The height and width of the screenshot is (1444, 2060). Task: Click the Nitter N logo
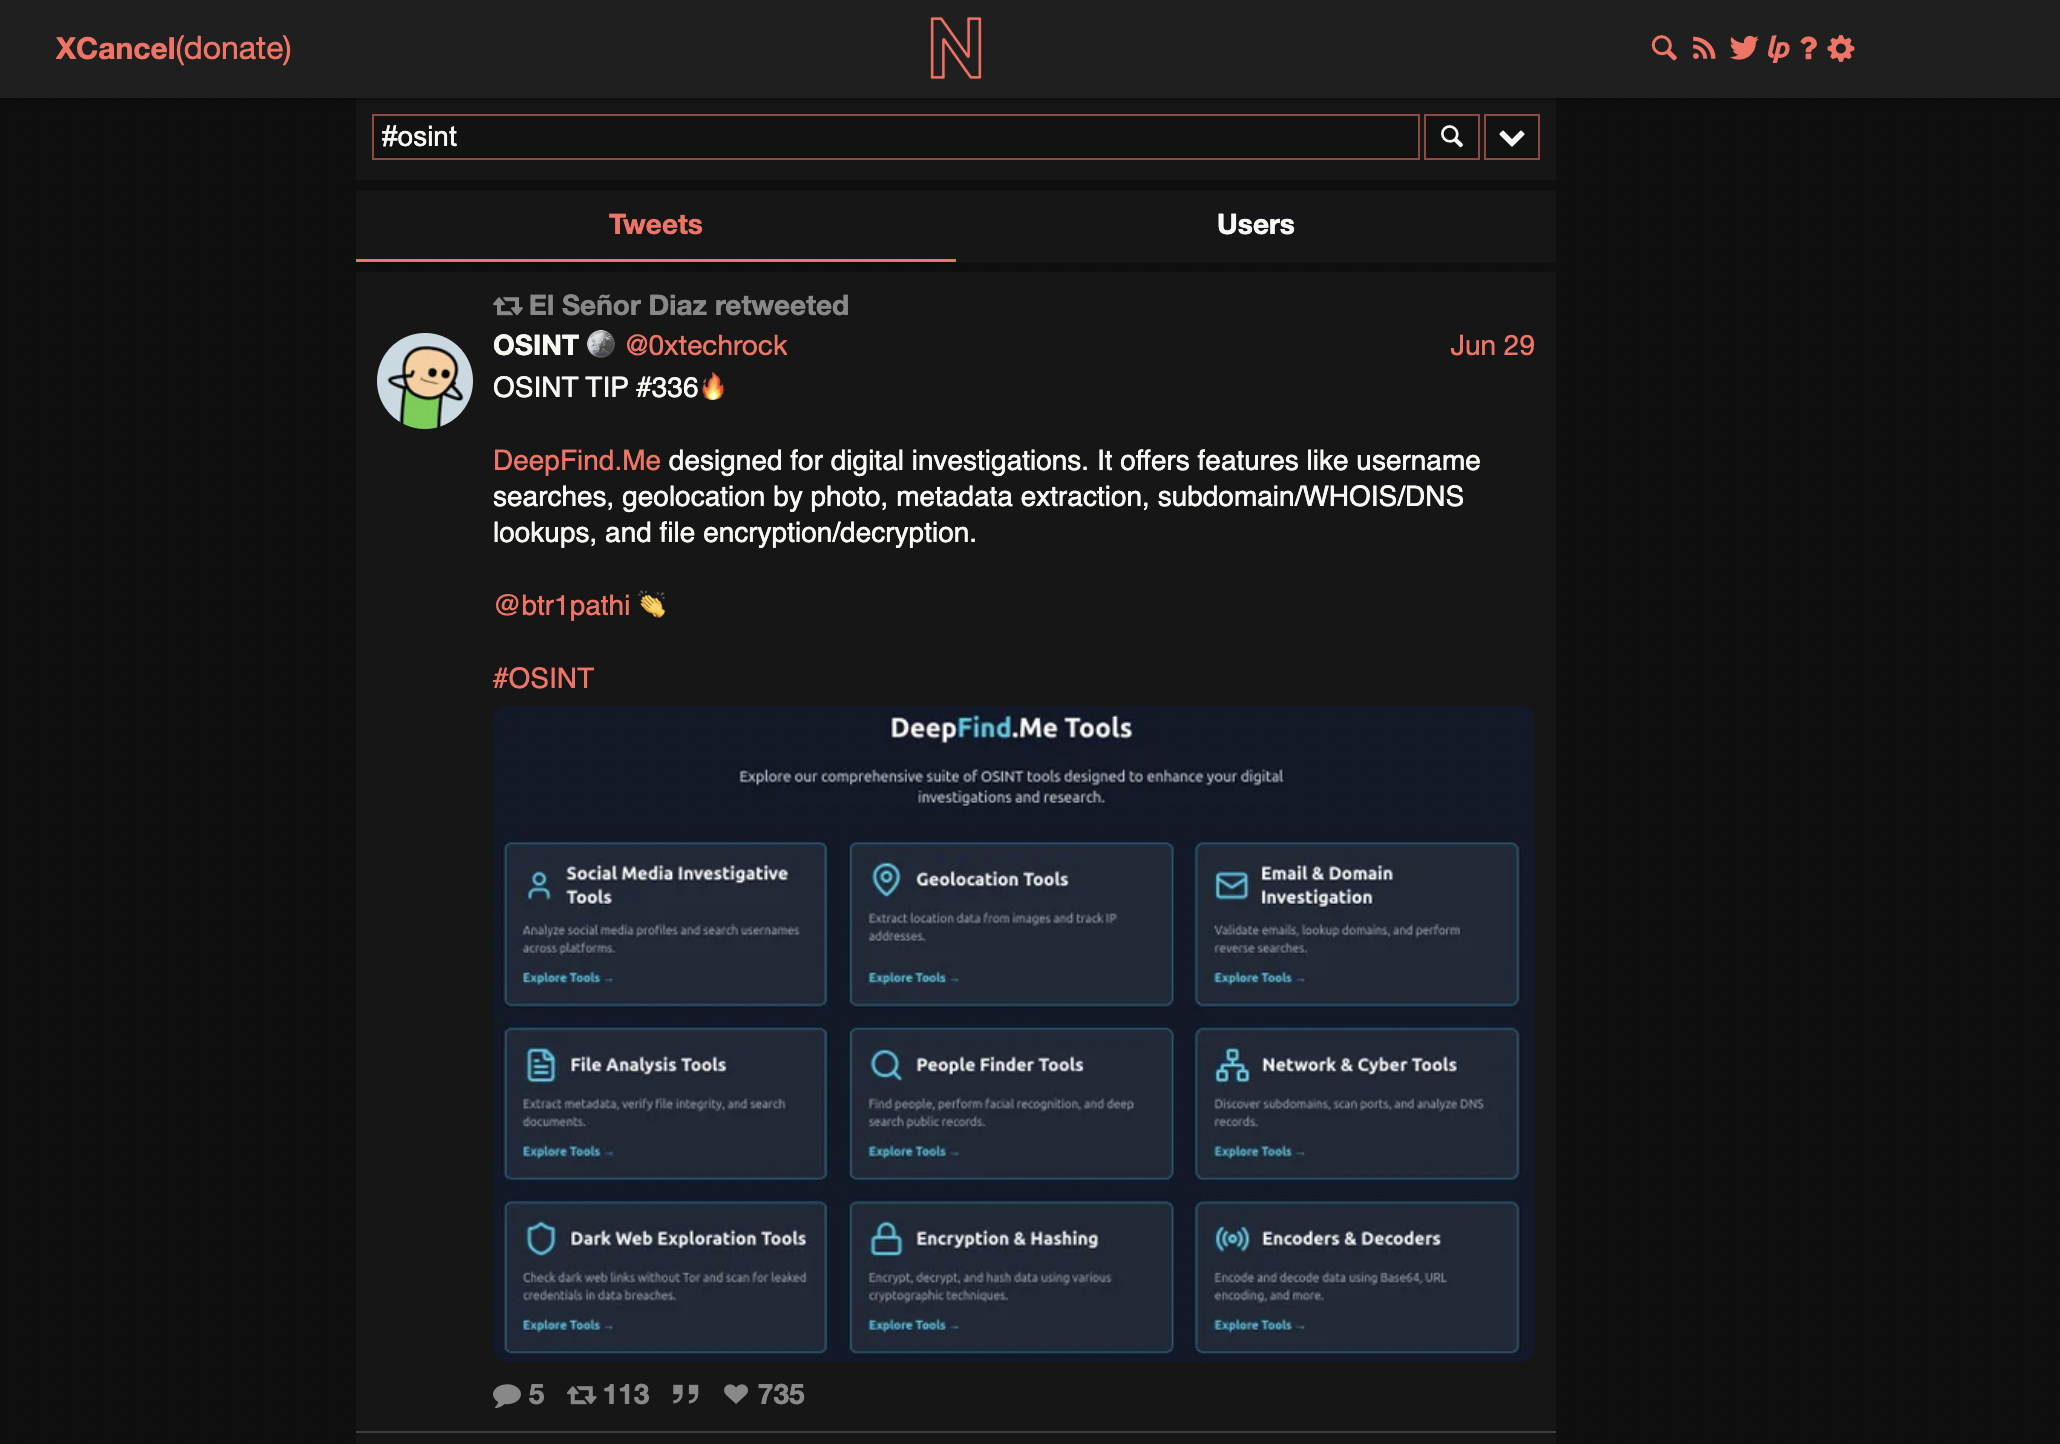(x=955, y=48)
